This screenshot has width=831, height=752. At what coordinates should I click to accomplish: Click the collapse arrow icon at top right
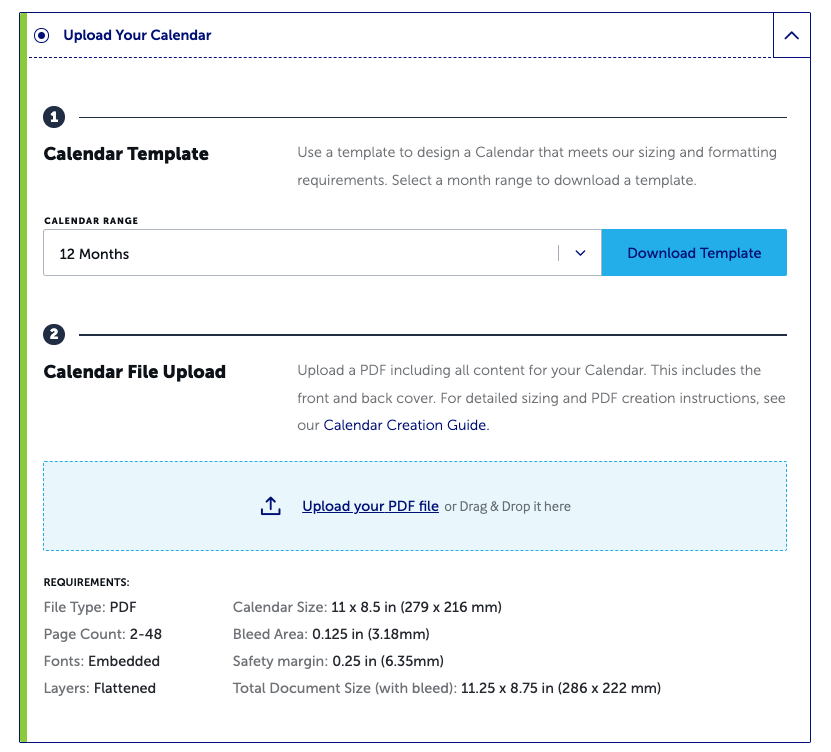(792, 35)
